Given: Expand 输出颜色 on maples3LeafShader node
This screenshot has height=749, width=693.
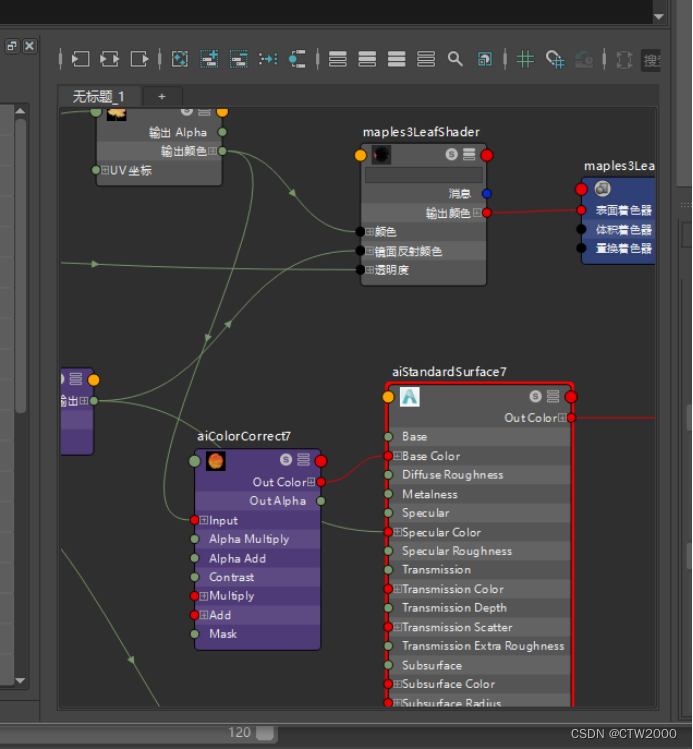Looking at the screenshot, I should pos(477,213).
